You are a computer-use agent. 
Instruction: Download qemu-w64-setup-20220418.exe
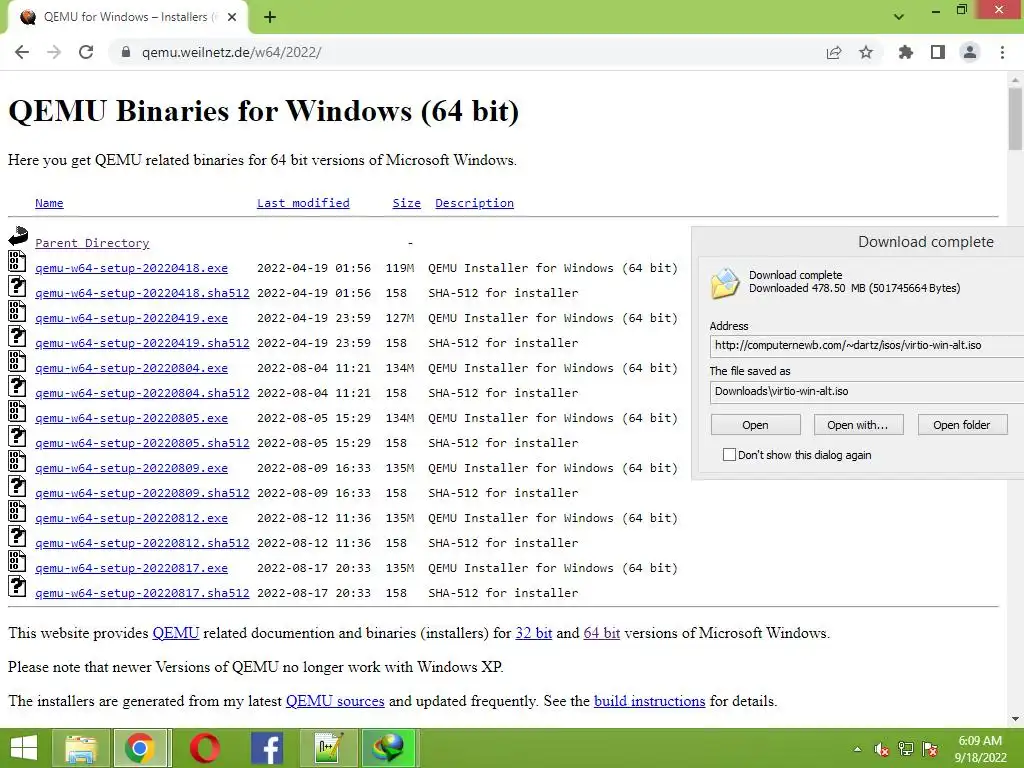(131, 268)
